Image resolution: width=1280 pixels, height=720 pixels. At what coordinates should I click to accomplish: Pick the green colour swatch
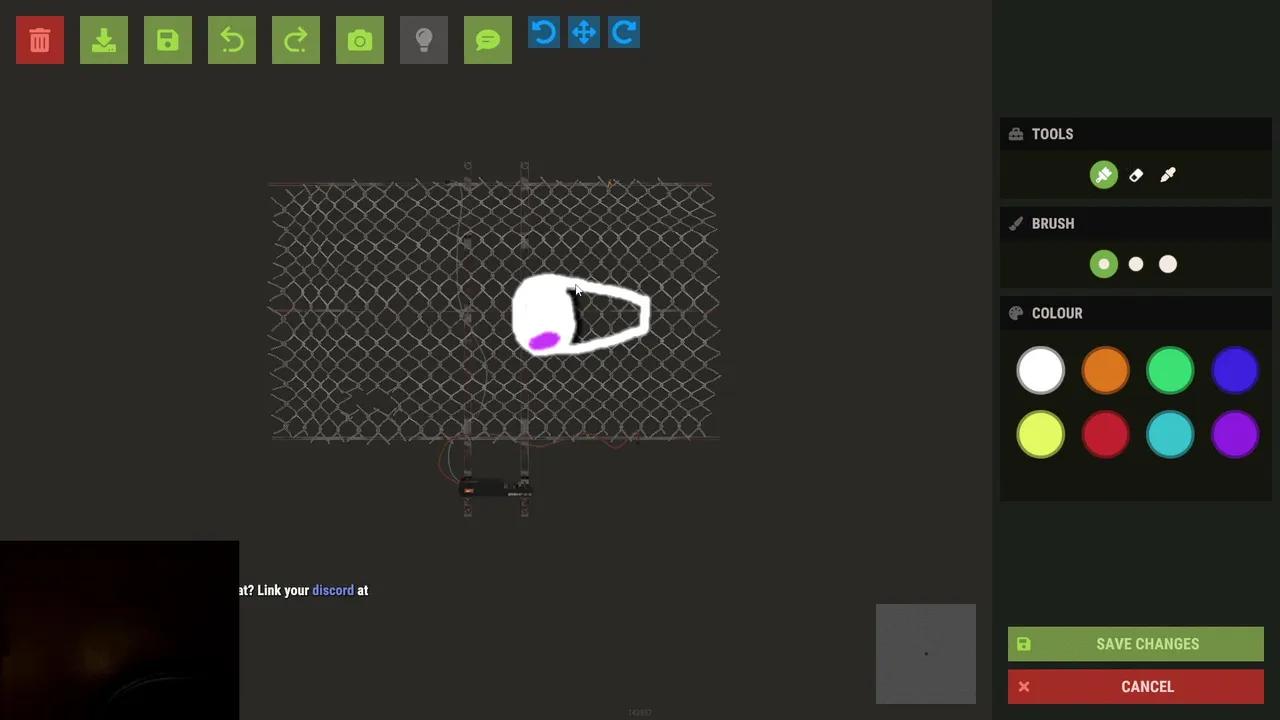tap(1170, 370)
